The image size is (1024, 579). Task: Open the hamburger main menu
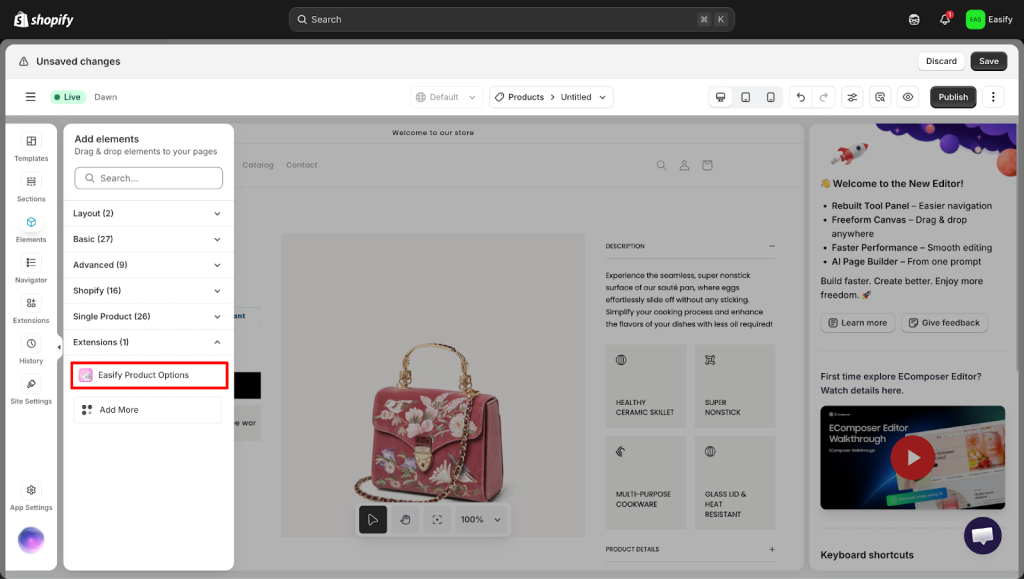30,97
